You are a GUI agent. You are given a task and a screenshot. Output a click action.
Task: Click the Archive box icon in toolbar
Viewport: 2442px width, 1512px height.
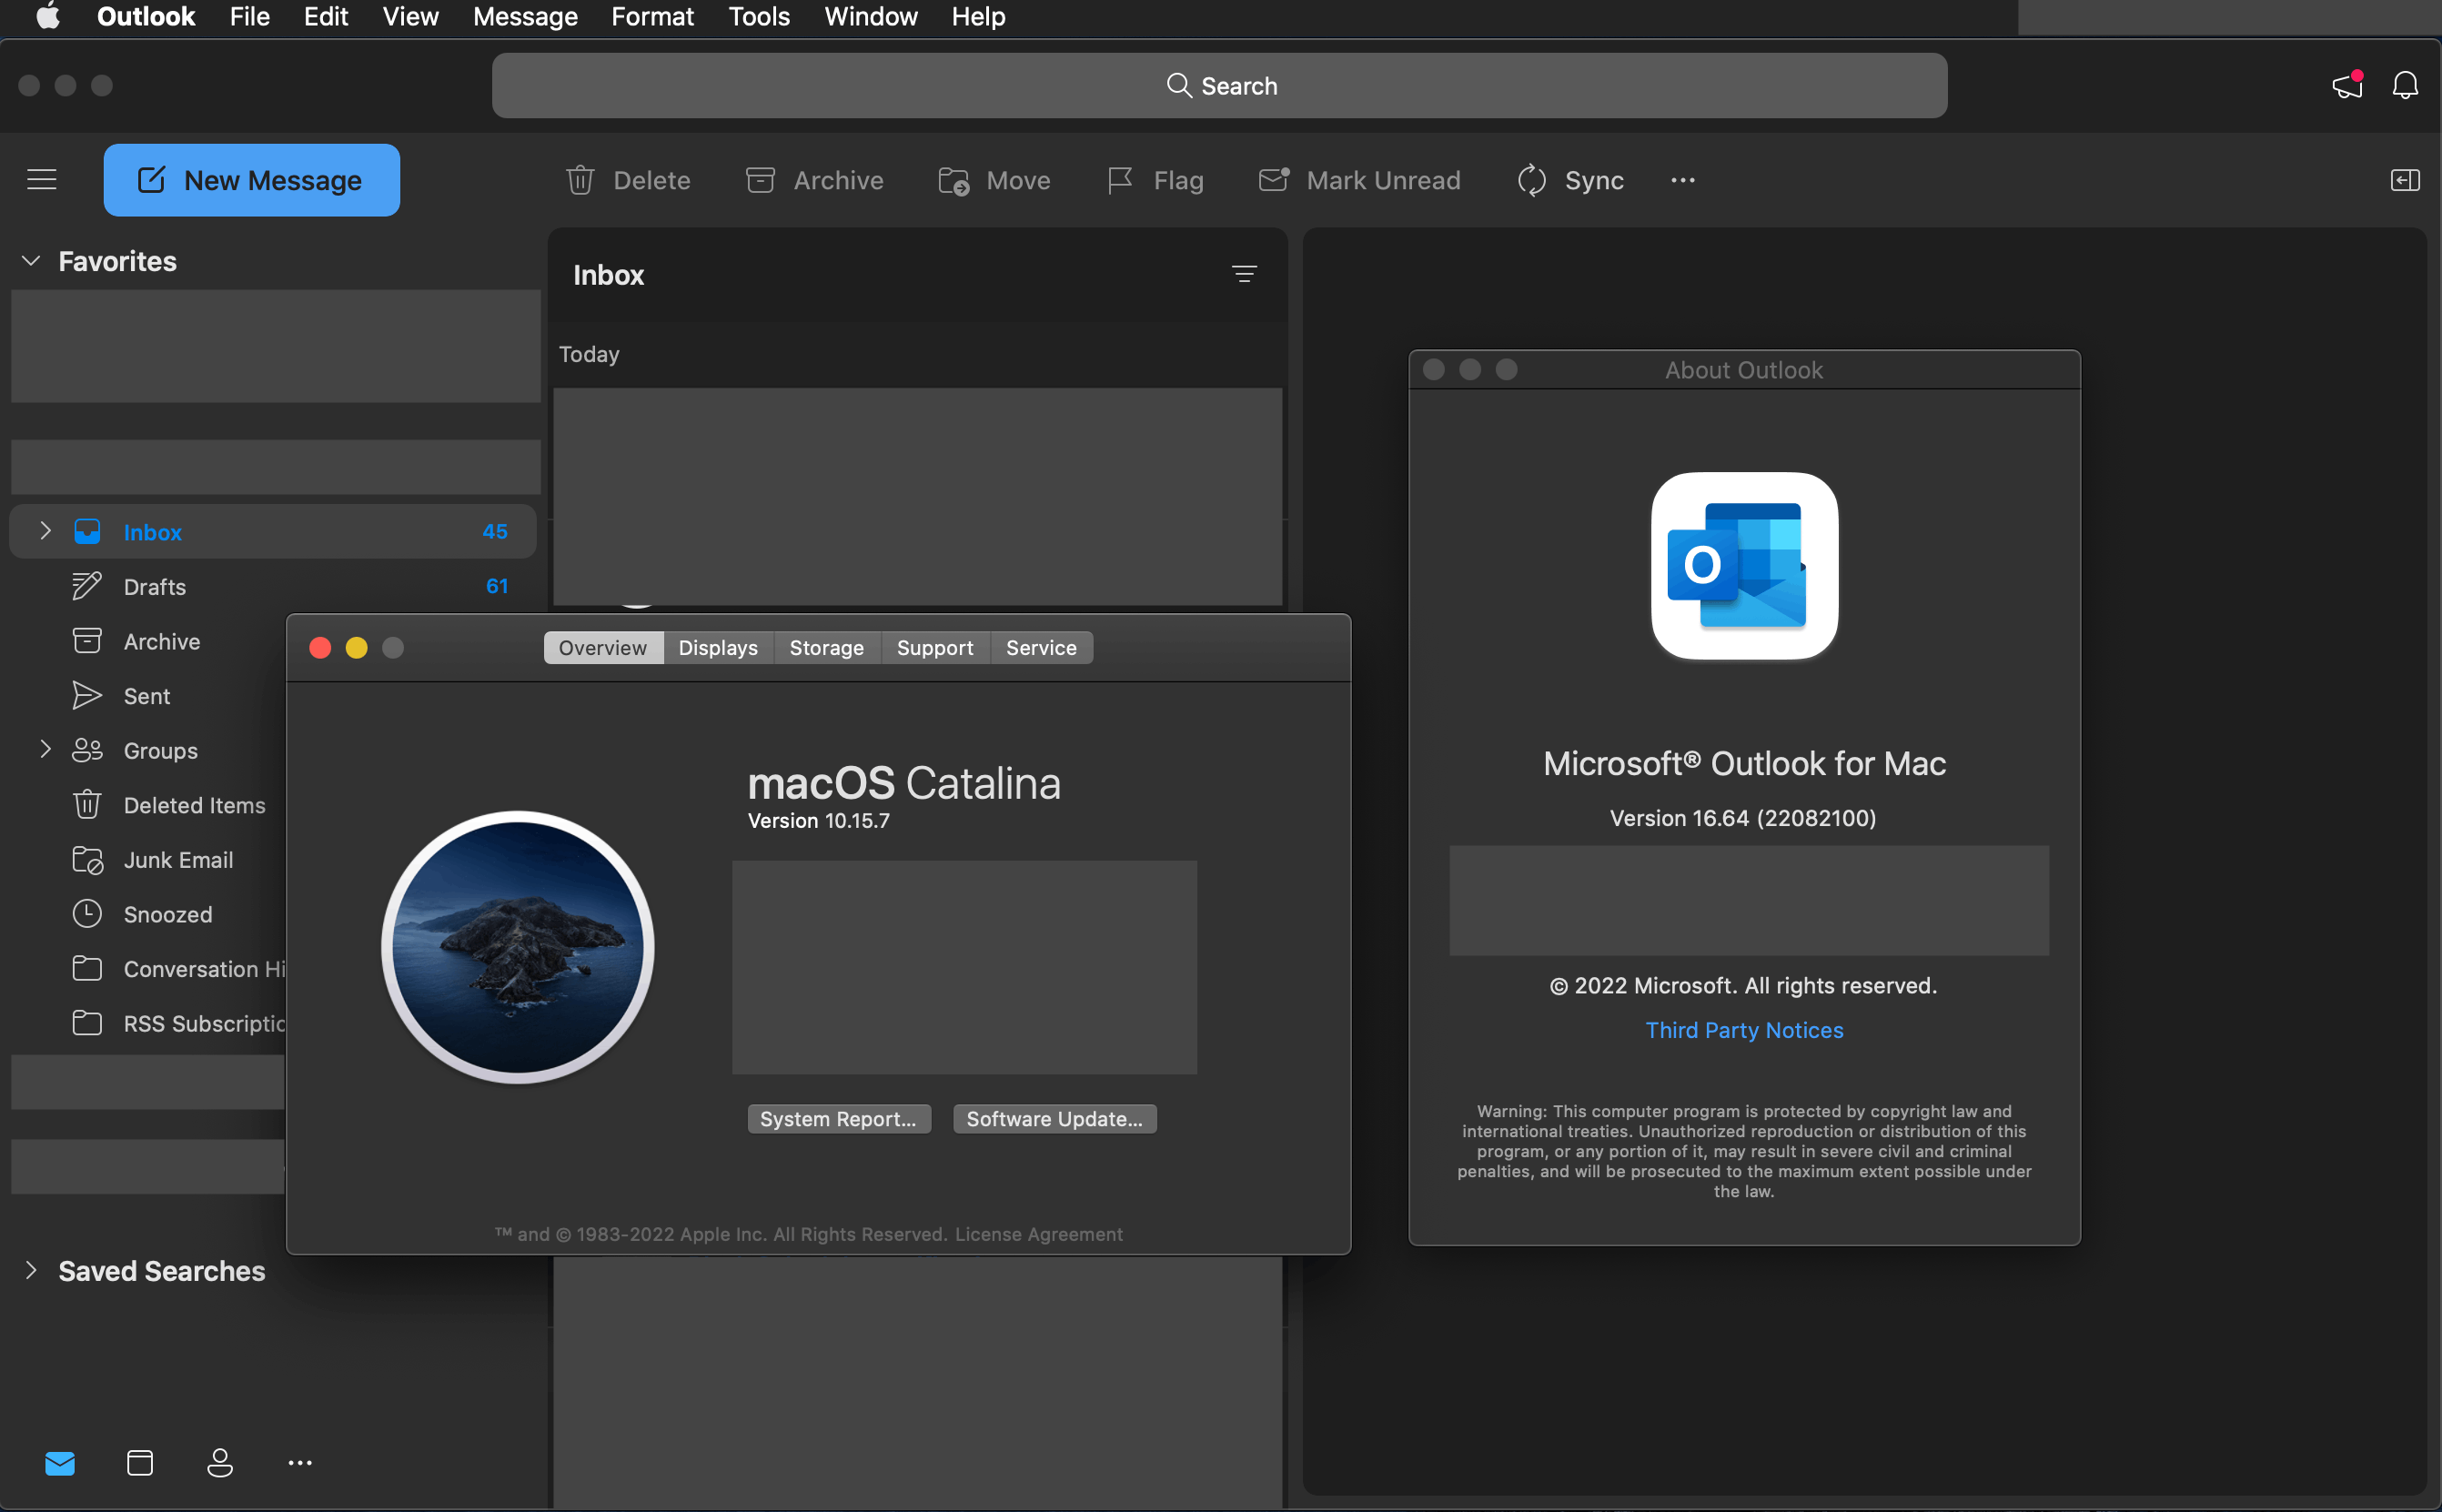[x=760, y=180]
